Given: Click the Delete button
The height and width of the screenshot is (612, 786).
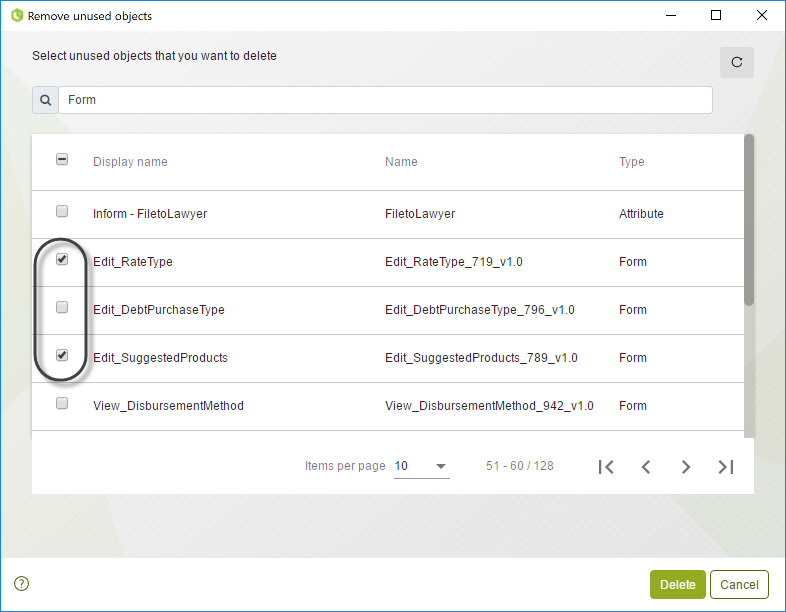Looking at the screenshot, I should tap(678, 584).
